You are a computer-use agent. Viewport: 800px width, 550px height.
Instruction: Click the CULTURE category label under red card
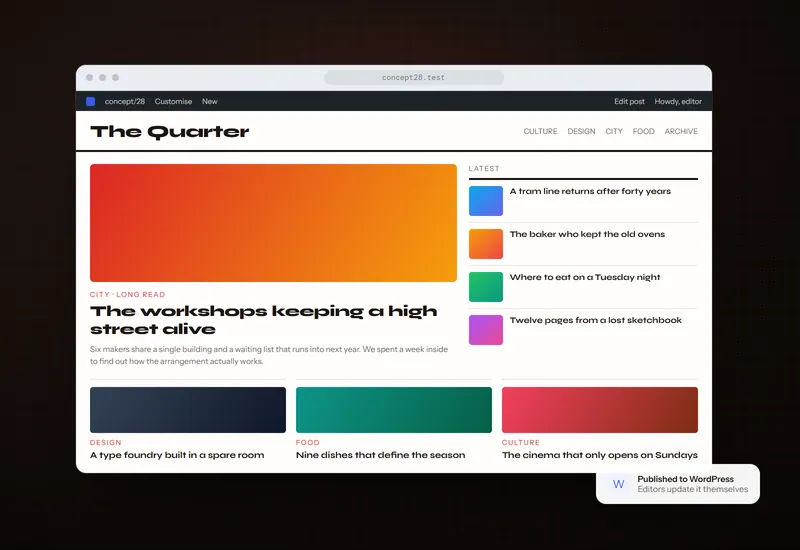tap(520, 442)
